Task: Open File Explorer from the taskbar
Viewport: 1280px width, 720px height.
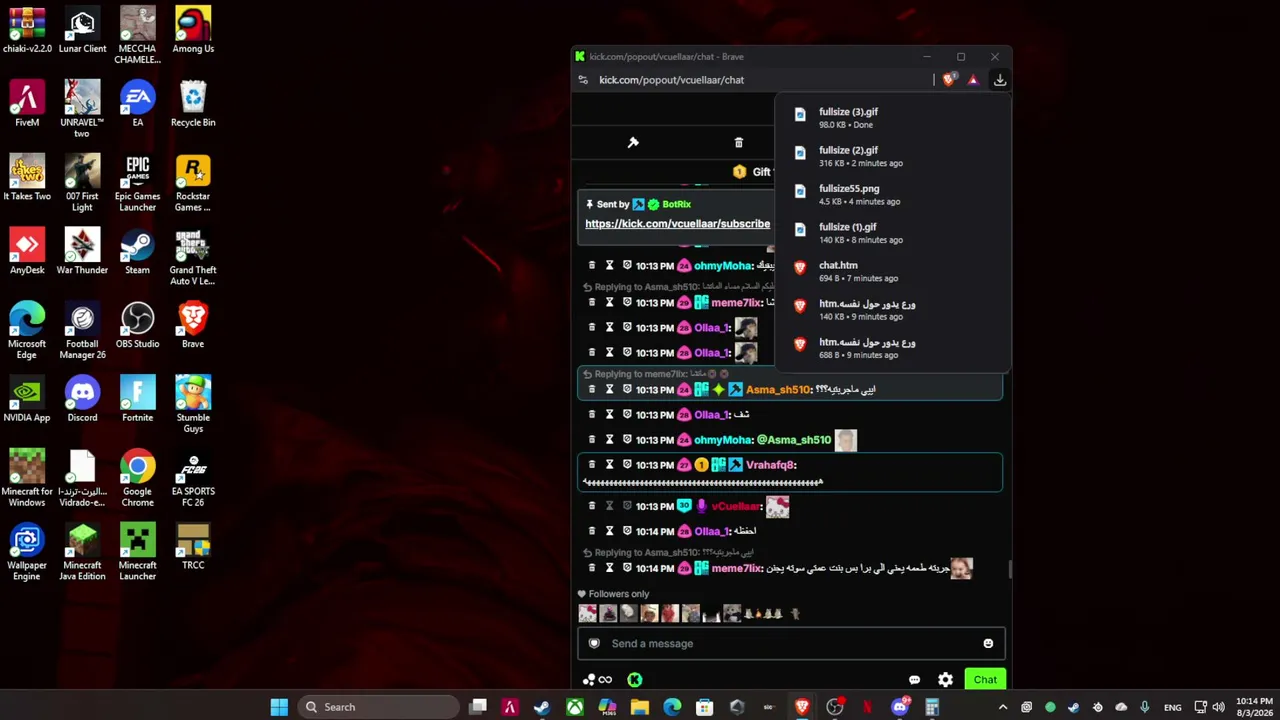Action: pos(639,707)
